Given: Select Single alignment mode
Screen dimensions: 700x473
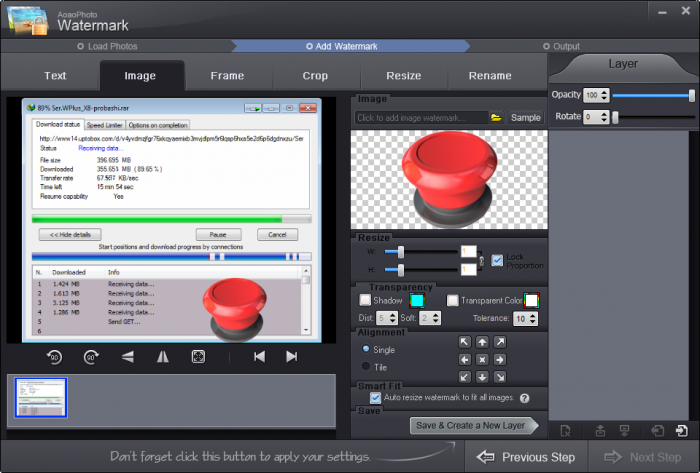Looking at the screenshot, I should pyautogui.click(x=366, y=349).
